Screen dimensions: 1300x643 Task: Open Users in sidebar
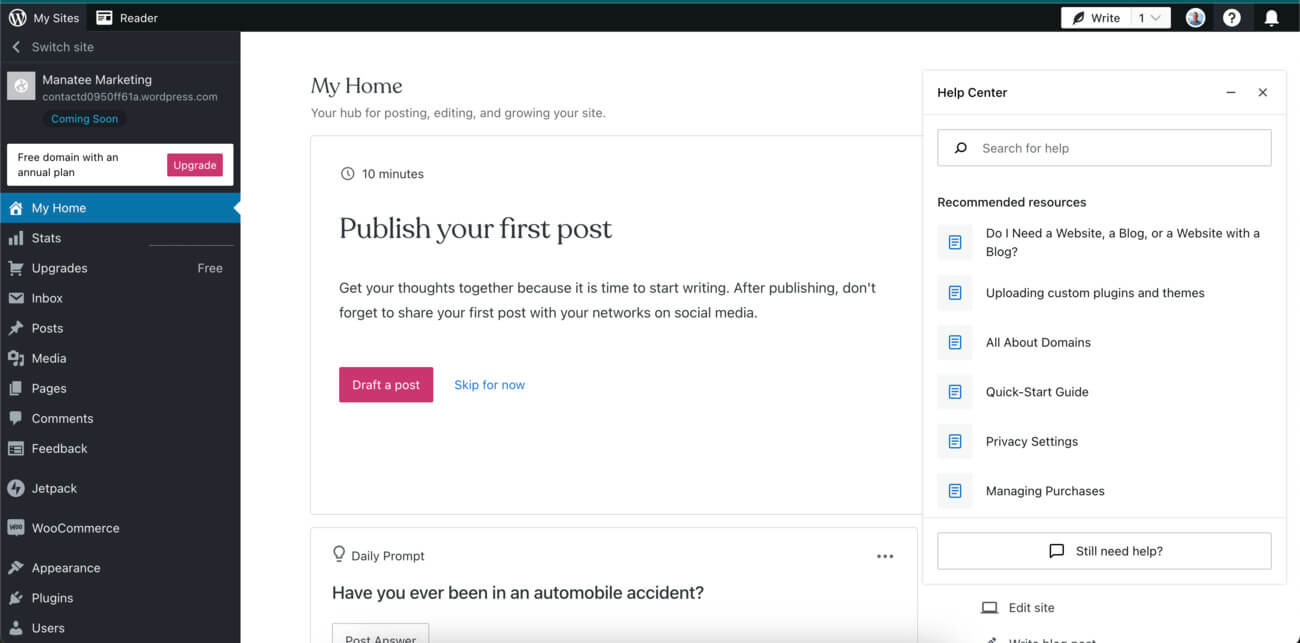tap(120, 628)
